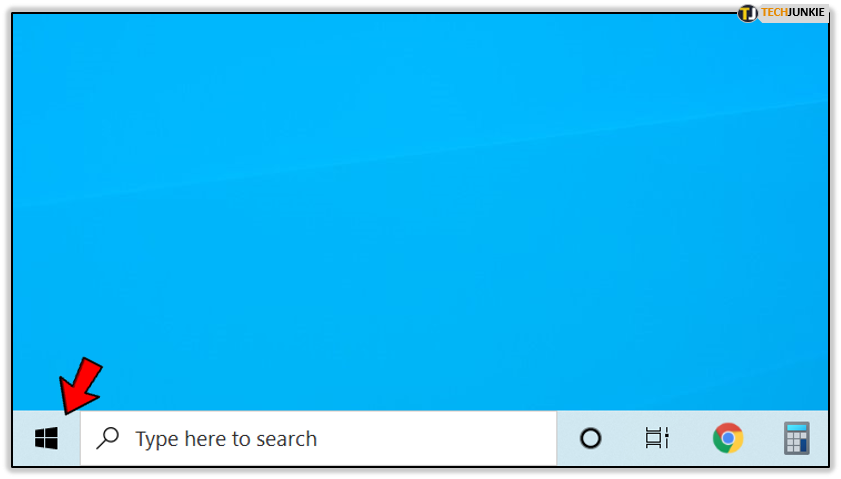The height and width of the screenshot is (479, 841).
Task: Launch Google Chrome from the taskbar
Action: tap(728, 438)
